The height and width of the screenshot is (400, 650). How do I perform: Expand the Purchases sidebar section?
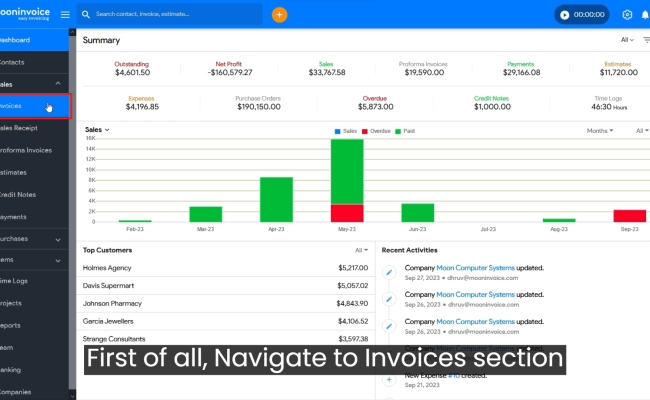coord(58,240)
